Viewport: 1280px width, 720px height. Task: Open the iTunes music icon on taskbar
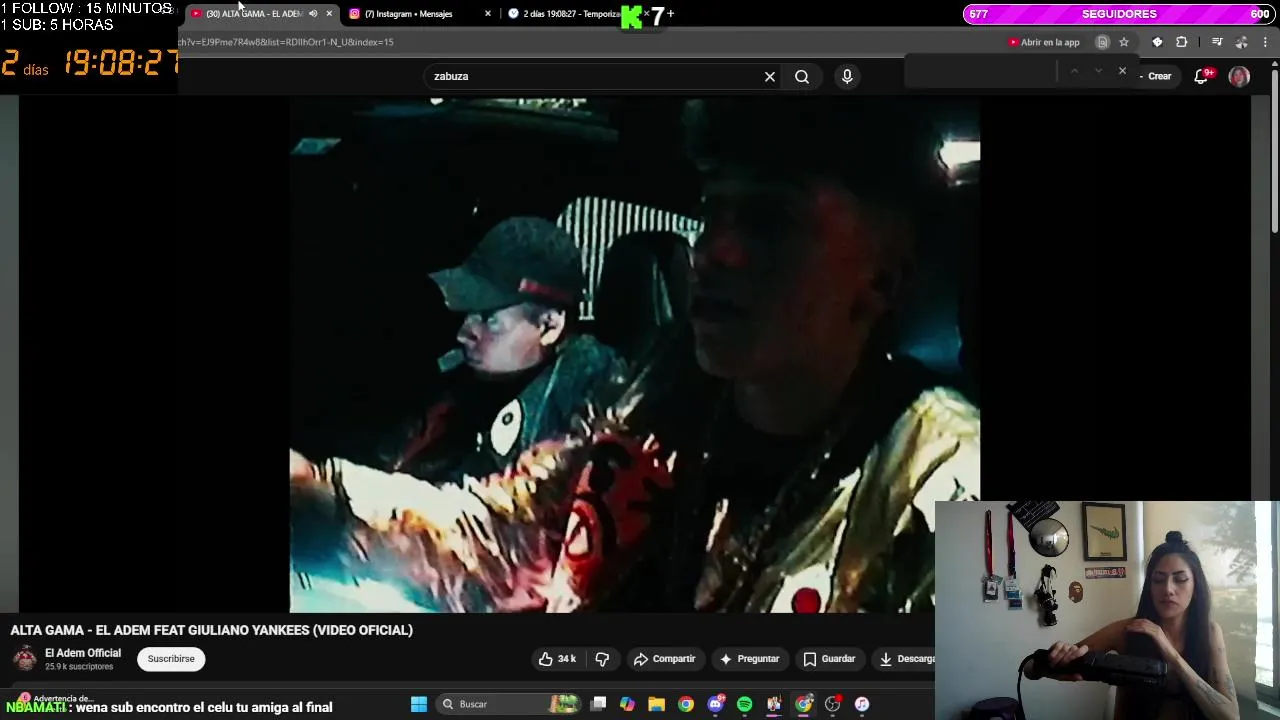pos(862,704)
